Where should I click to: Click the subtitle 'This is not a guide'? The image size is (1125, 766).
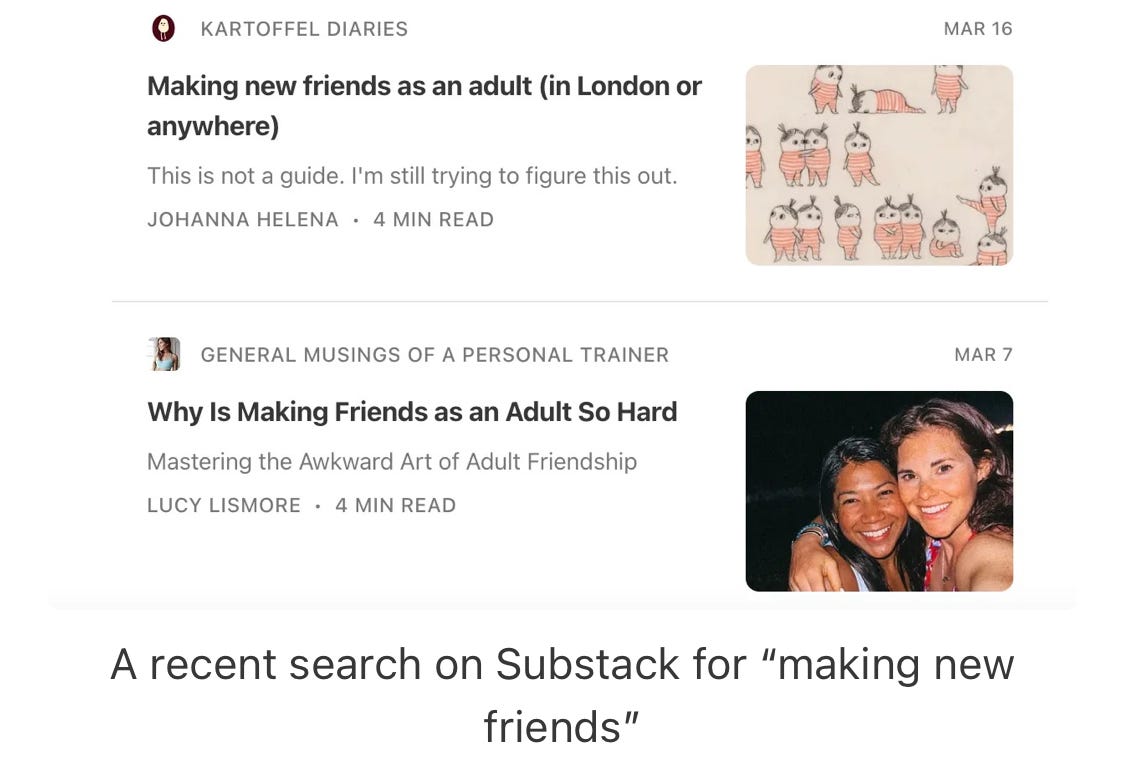click(x=412, y=176)
